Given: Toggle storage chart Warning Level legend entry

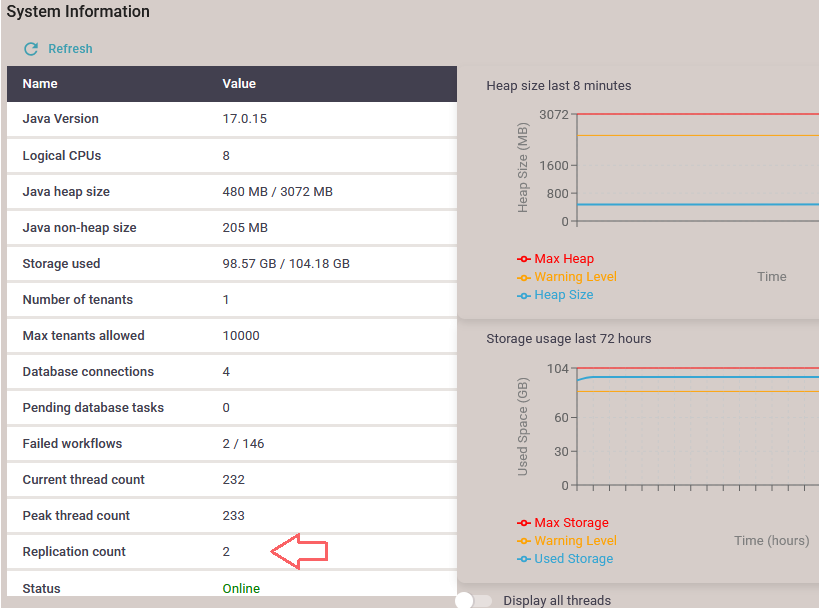Looking at the screenshot, I should [567, 541].
